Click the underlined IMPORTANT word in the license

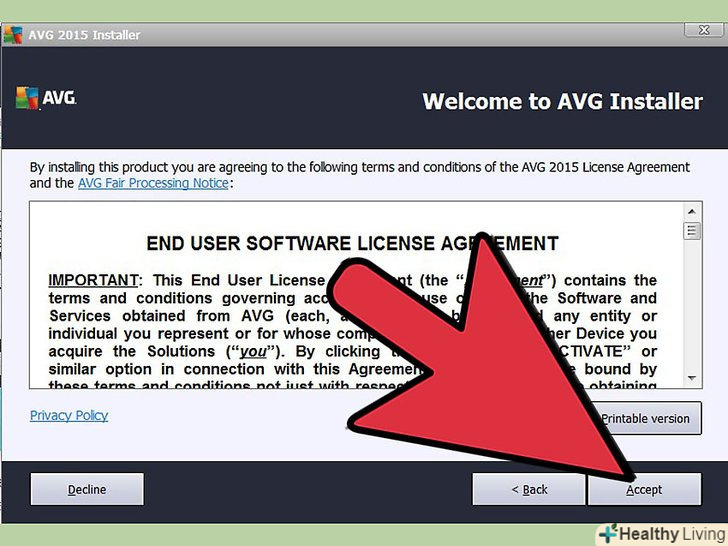point(93,280)
